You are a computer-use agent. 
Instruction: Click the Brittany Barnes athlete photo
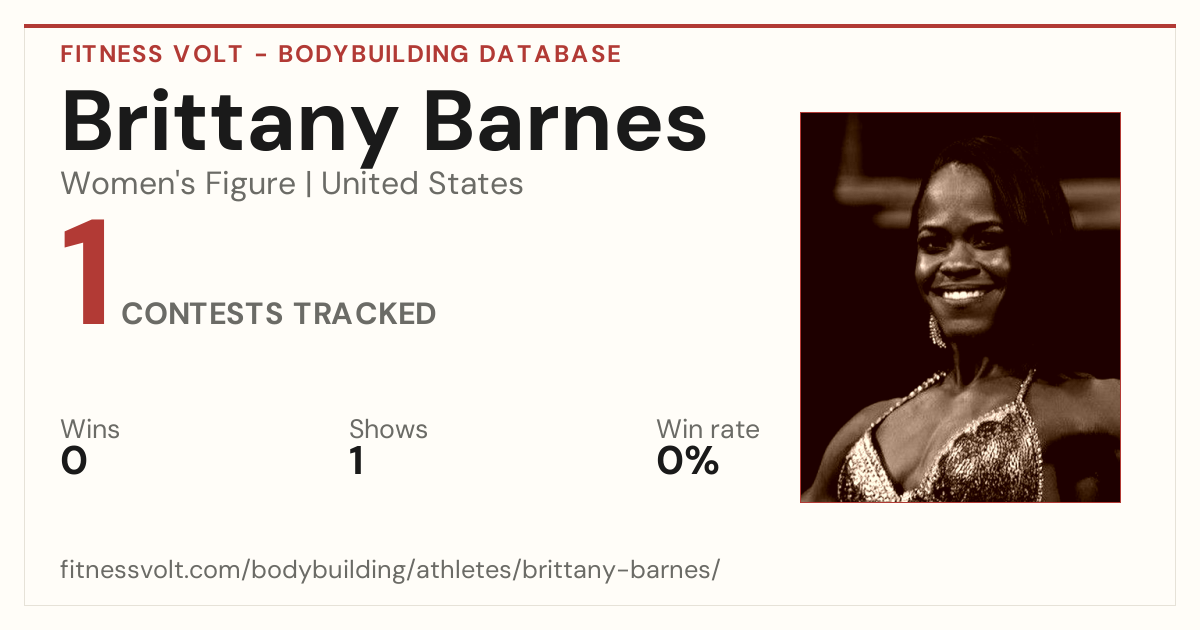coord(960,307)
